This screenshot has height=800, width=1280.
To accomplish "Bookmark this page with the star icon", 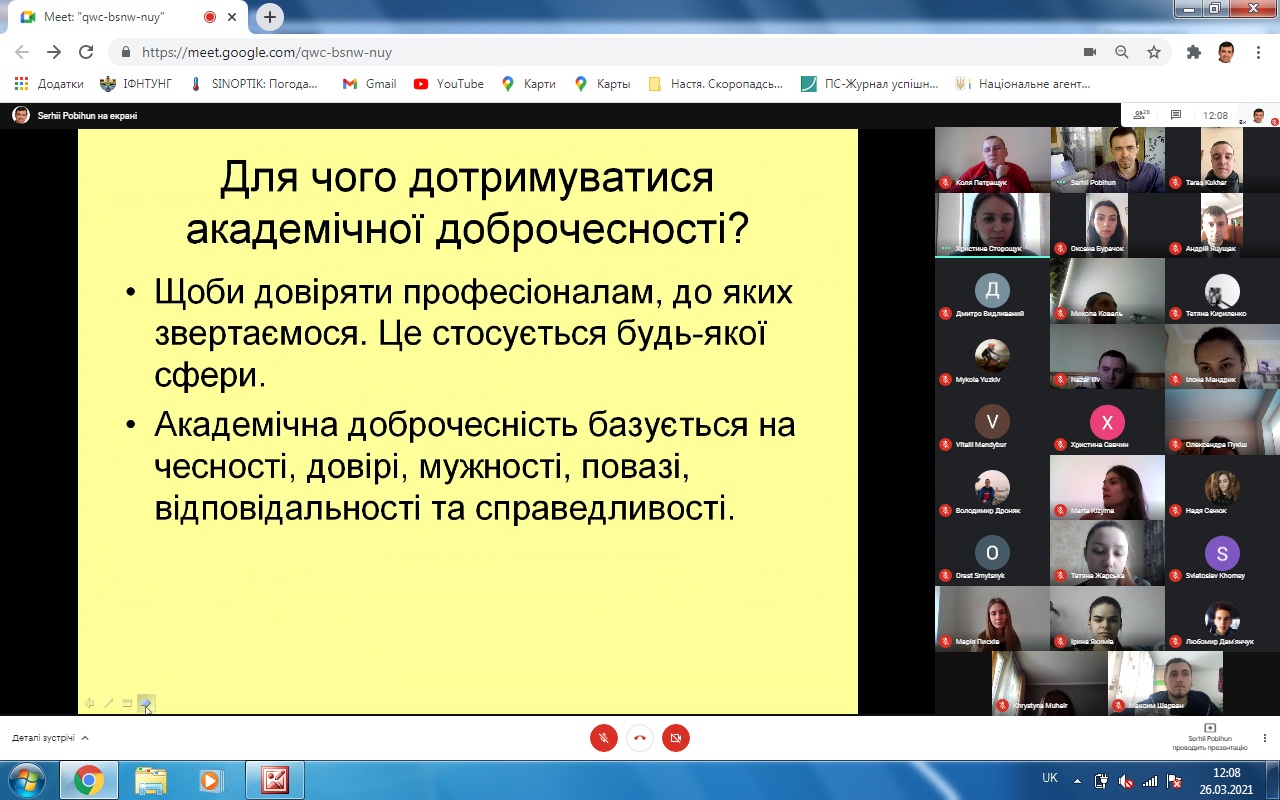I will click(1154, 52).
